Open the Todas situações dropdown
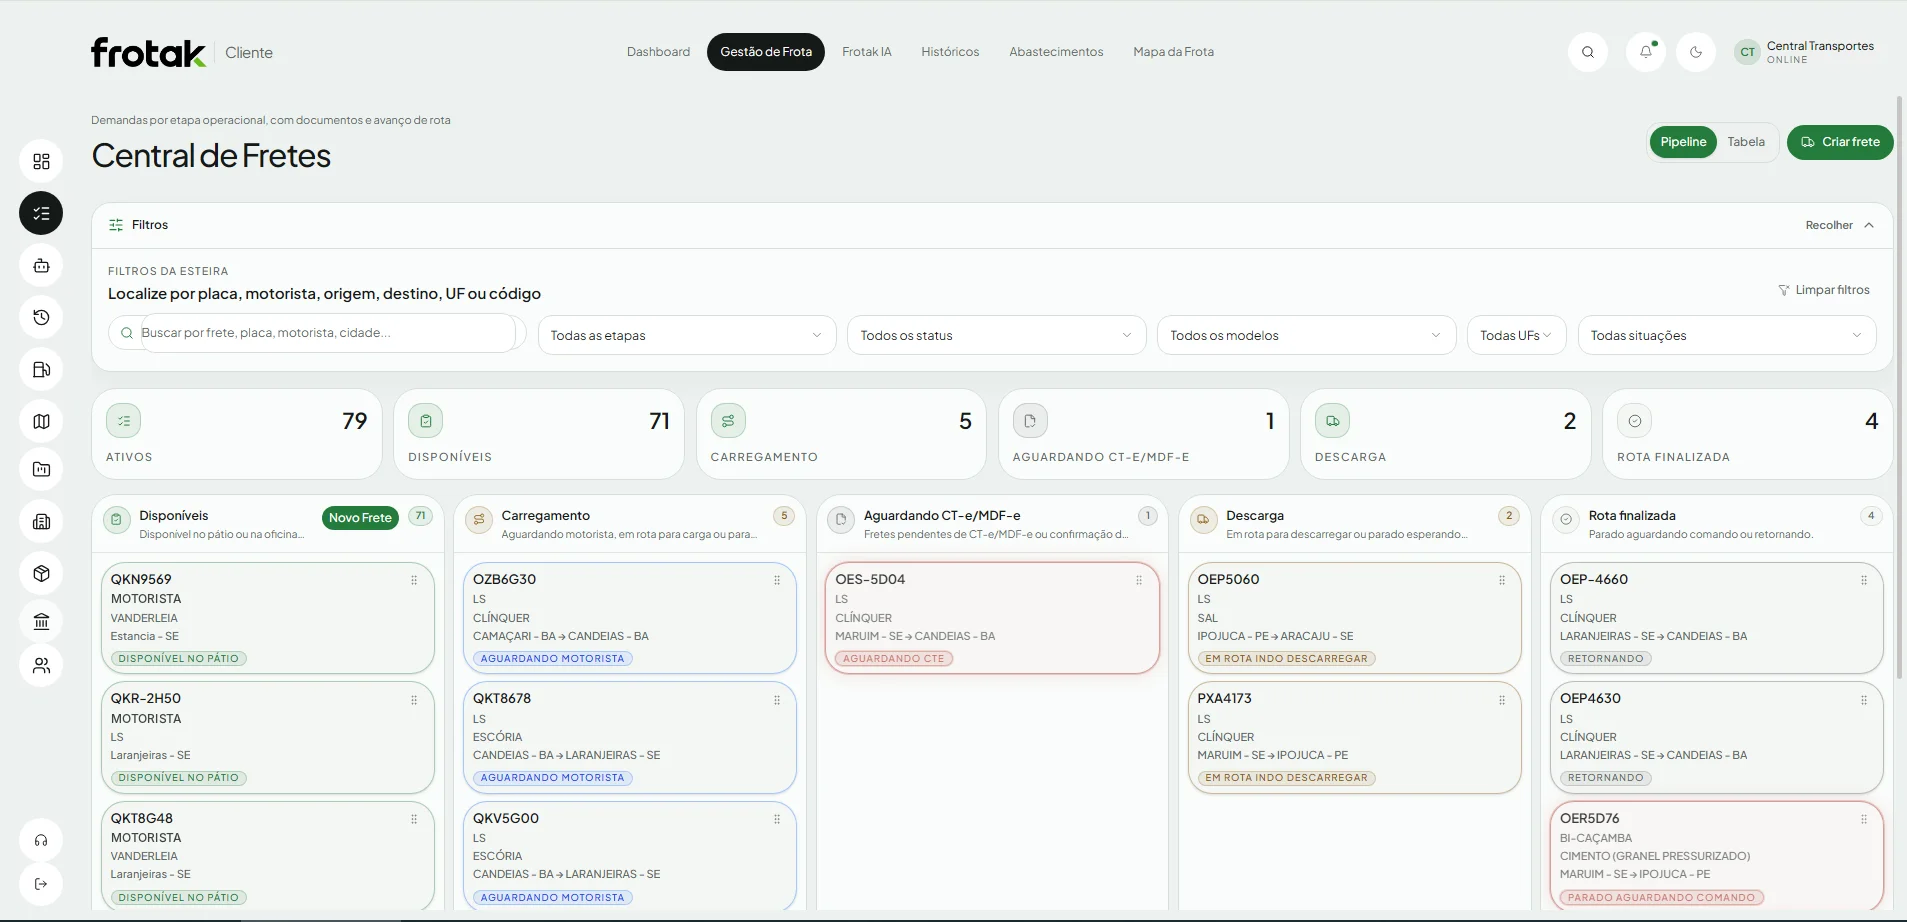This screenshot has height=922, width=1907. pyautogui.click(x=1727, y=335)
